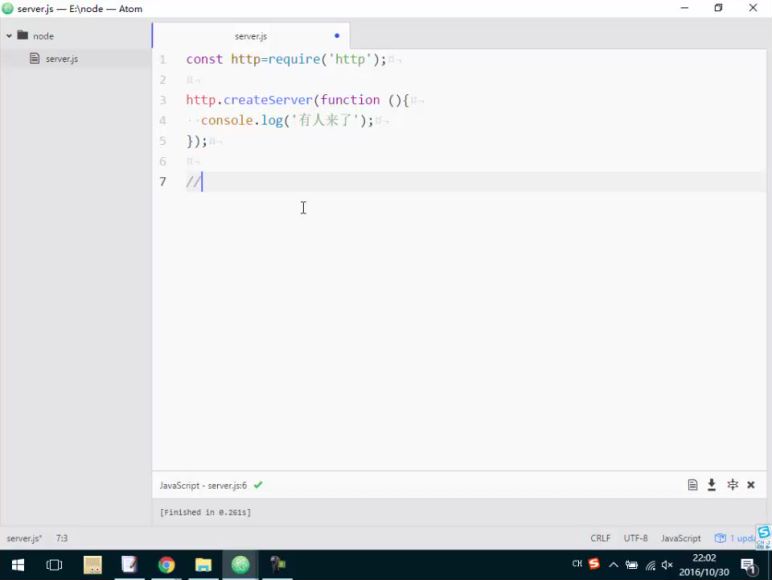Viewport: 772px width, 580px height.
Task: Click the node folder icon
Action: point(23,35)
